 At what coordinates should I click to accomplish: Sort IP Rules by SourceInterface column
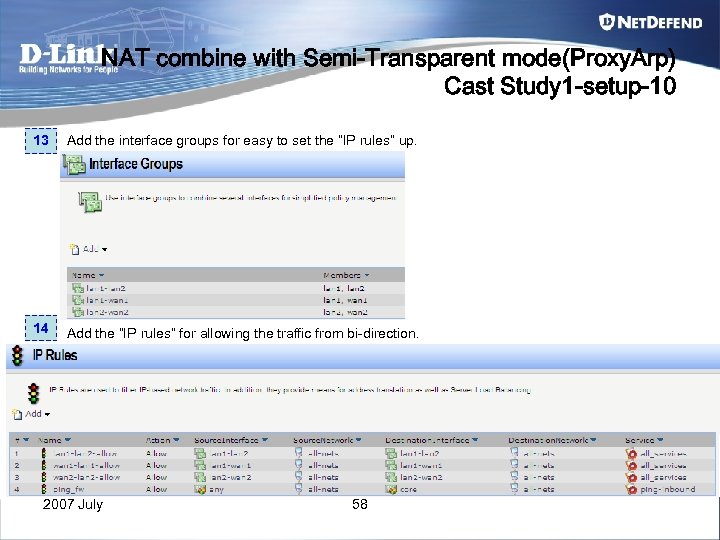click(231, 440)
